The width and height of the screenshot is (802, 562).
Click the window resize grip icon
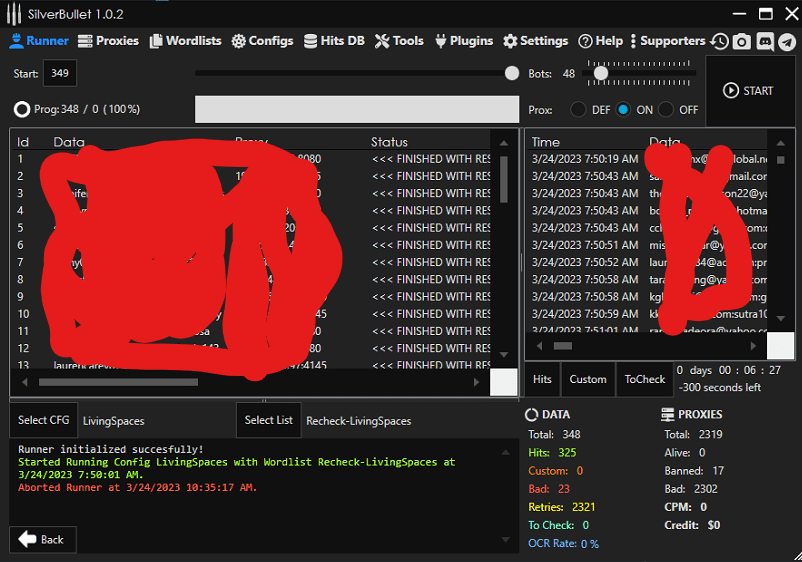click(x=796, y=556)
